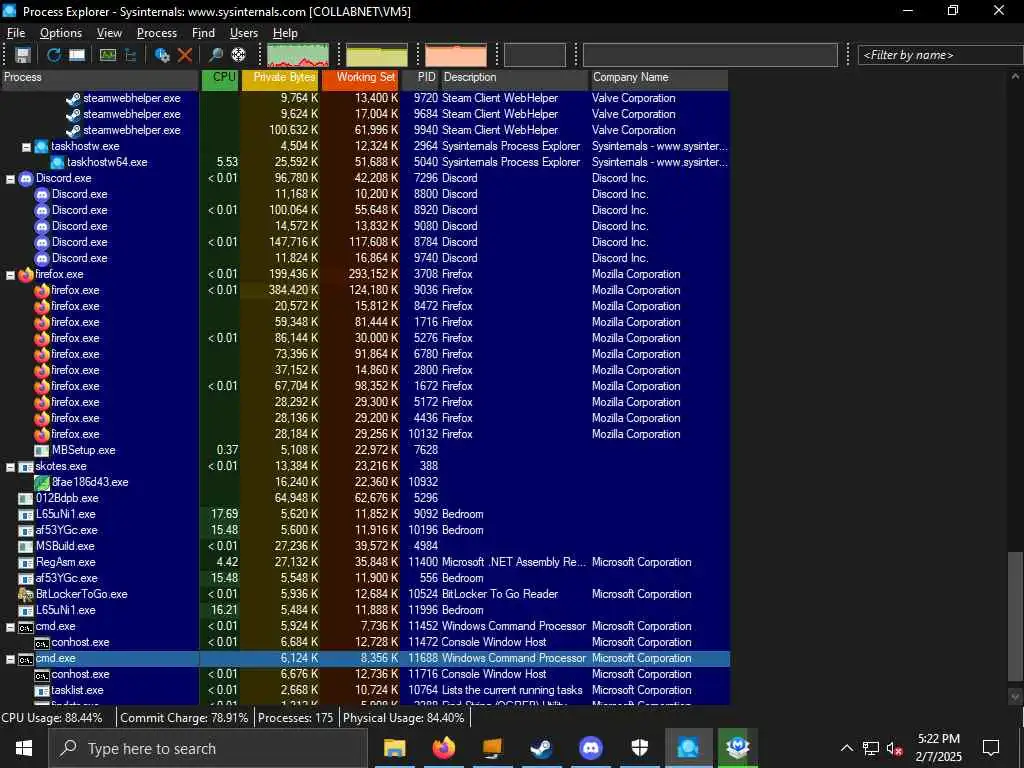The width and height of the screenshot is (1024, 768).
Task: Open process Properties gear icon
Action: point(162,56)
